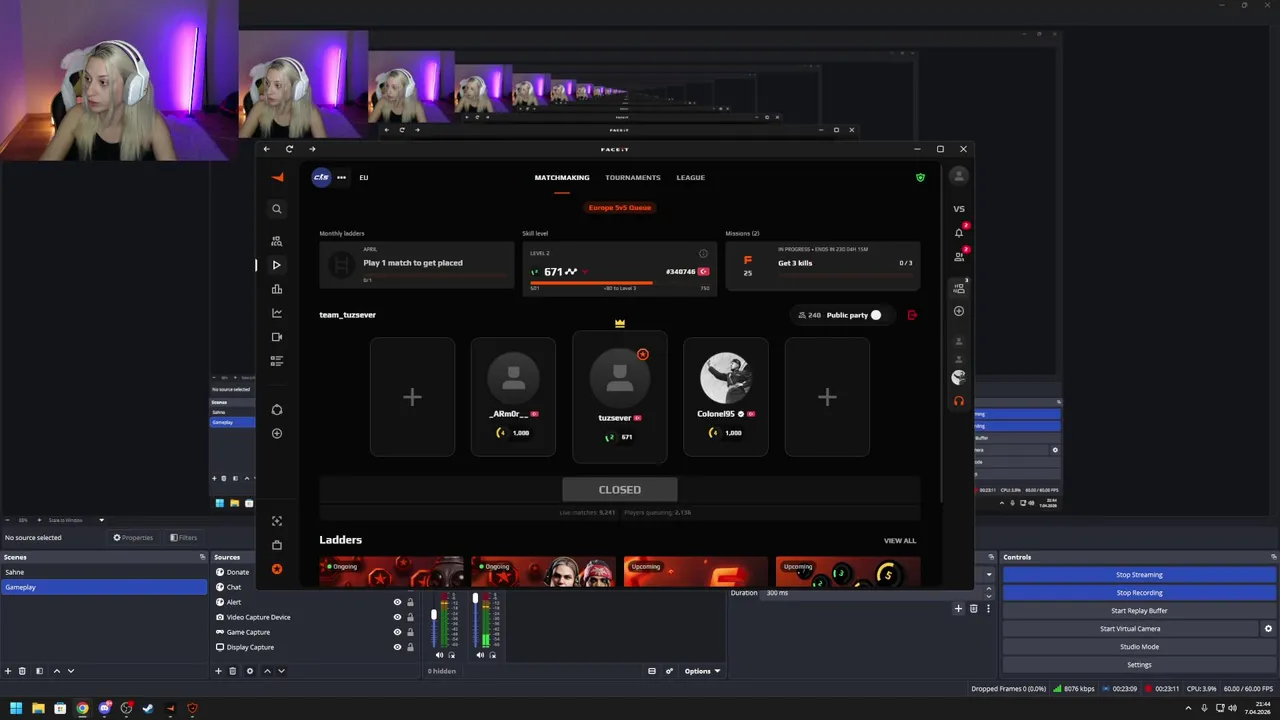Hide the Video Capture Device source
Image resolution: width=1280 pixels, height=720 pixels.
397,617
